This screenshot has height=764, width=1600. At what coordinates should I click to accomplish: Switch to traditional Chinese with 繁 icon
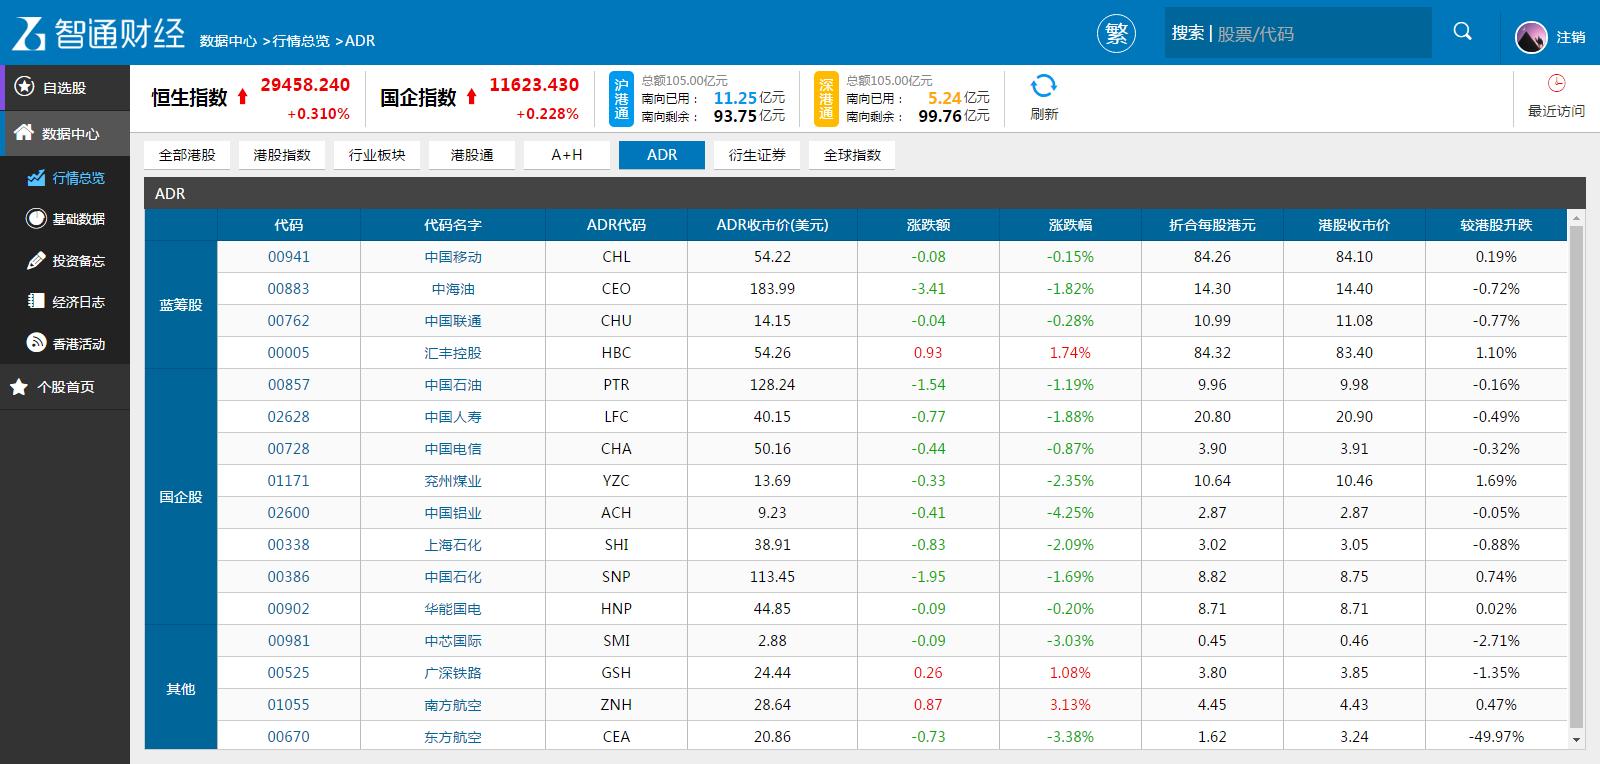pyautogui.click(x=1117, y=34)
